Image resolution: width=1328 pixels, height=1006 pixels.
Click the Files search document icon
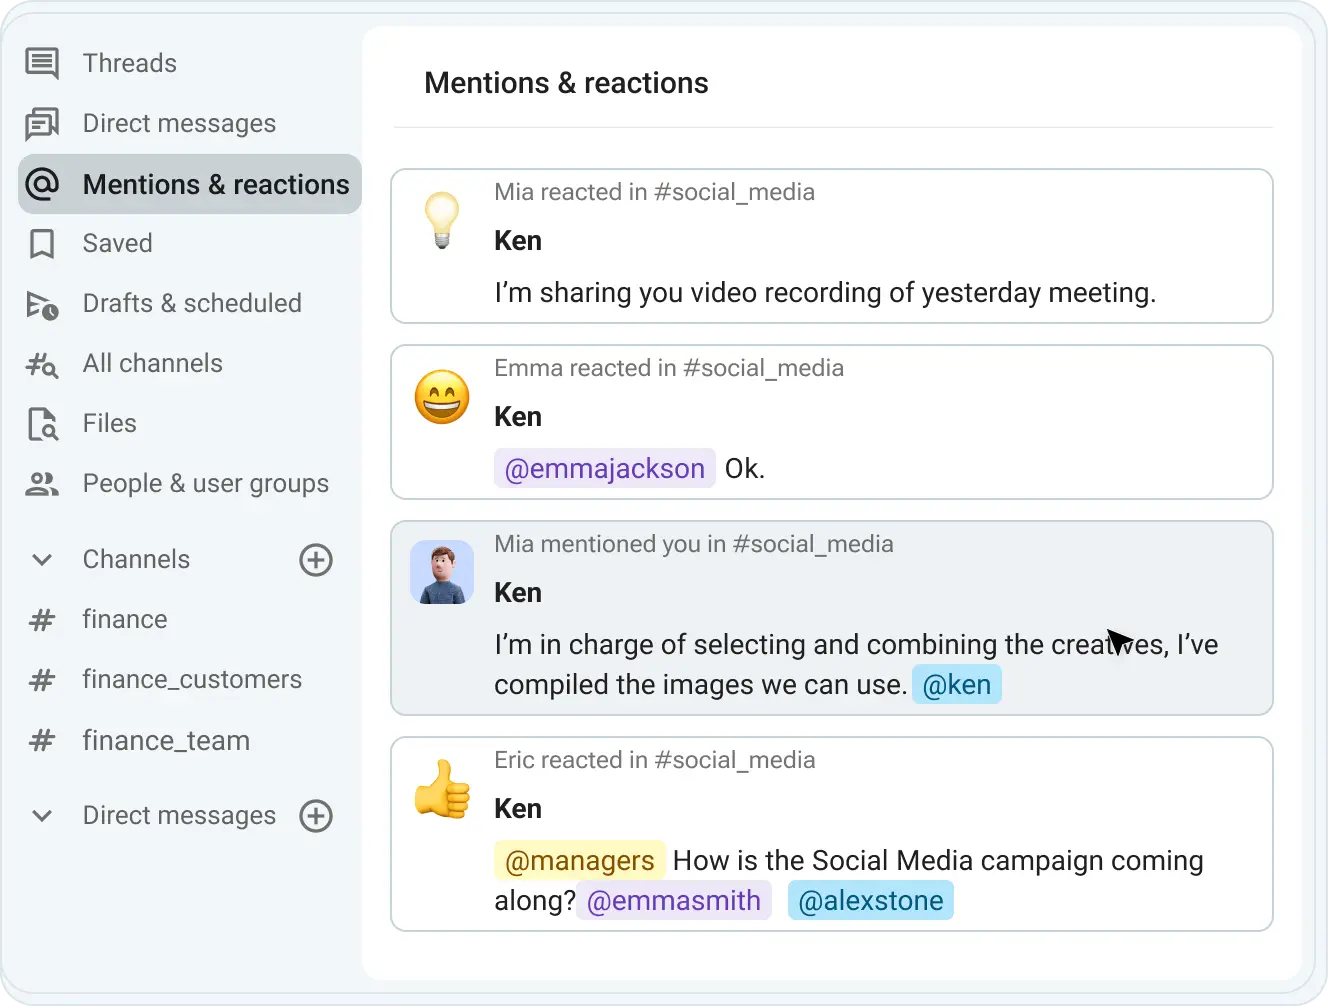pos(42,424)
